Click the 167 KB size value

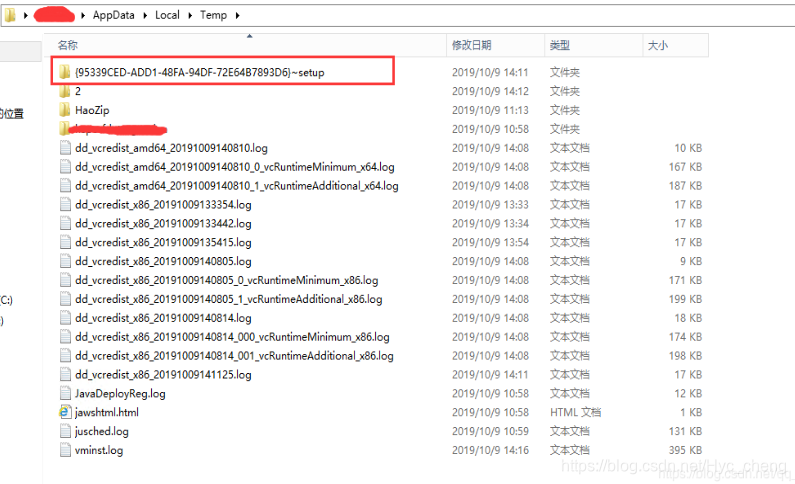[685, 167]
